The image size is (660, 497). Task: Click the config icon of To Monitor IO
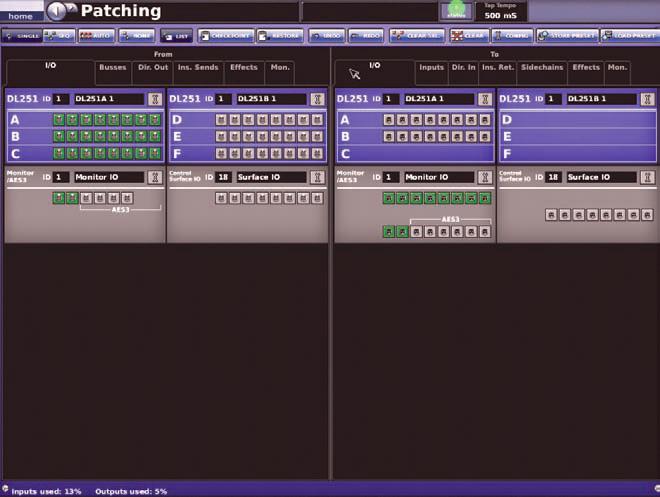[485, 177]
